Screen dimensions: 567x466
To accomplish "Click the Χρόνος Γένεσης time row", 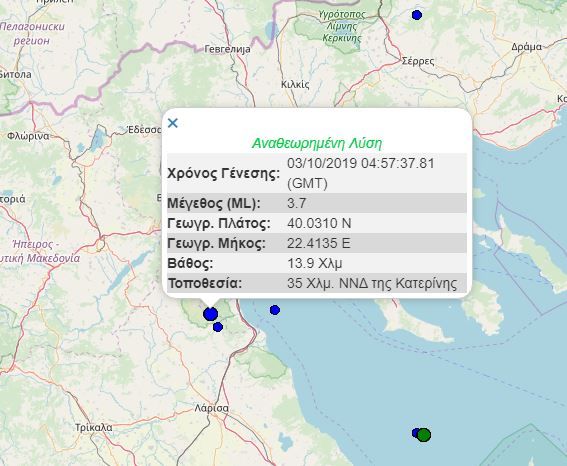I will (317, 173).
